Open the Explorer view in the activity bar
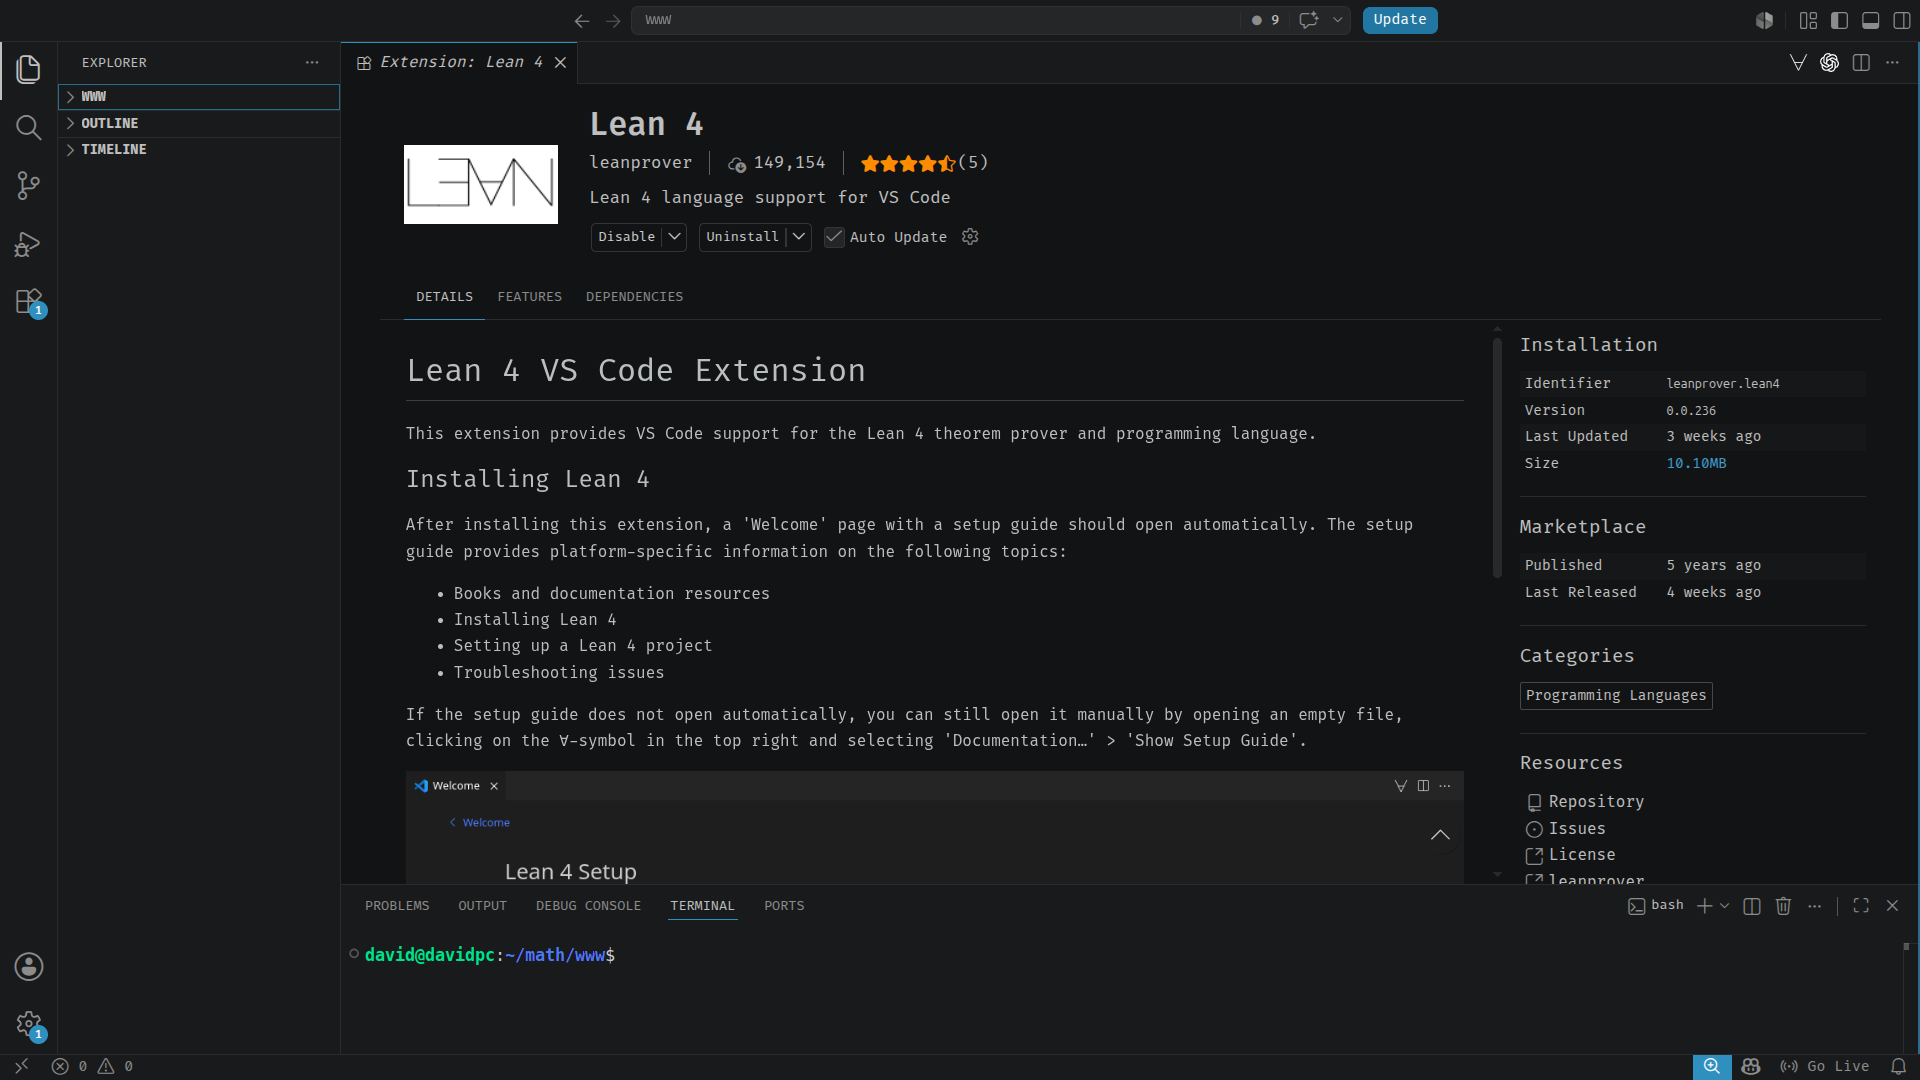Image resolution: width=1920 pixels, height=1080 pixels. click(x=28, y=69)
